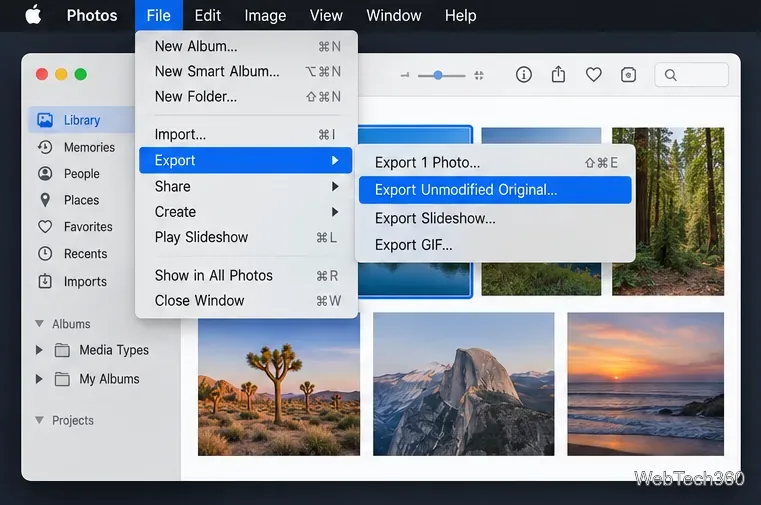Viewport: 761px width, 505px height.
Task: Open the Photos app menu
Action: coord(92,16)
